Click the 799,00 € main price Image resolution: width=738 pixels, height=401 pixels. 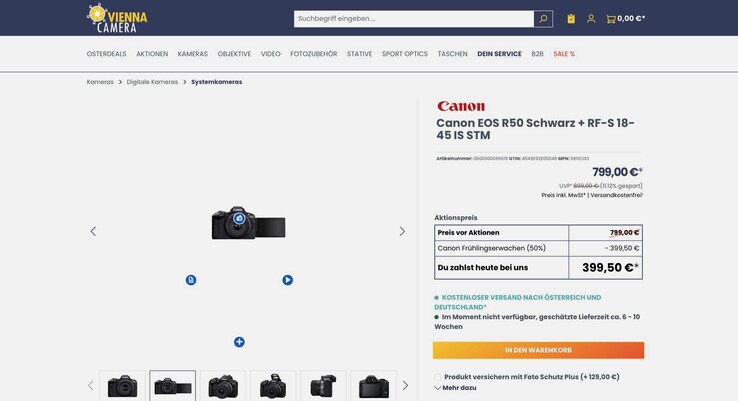[x=617, y=172]
